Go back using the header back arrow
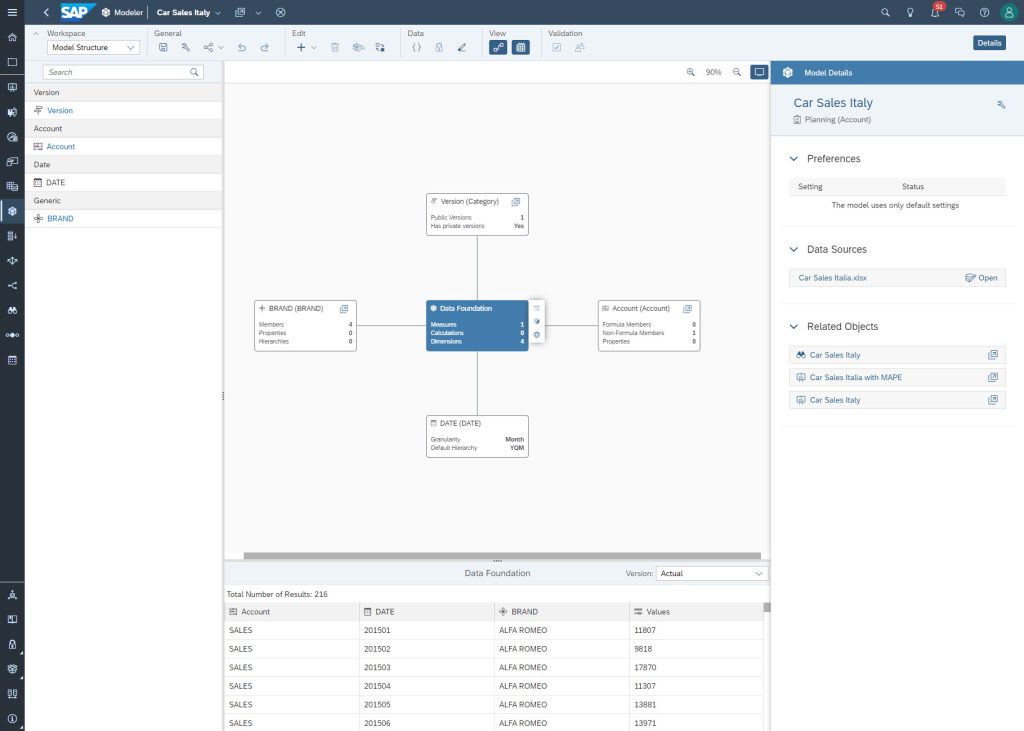 pos(46,12)
